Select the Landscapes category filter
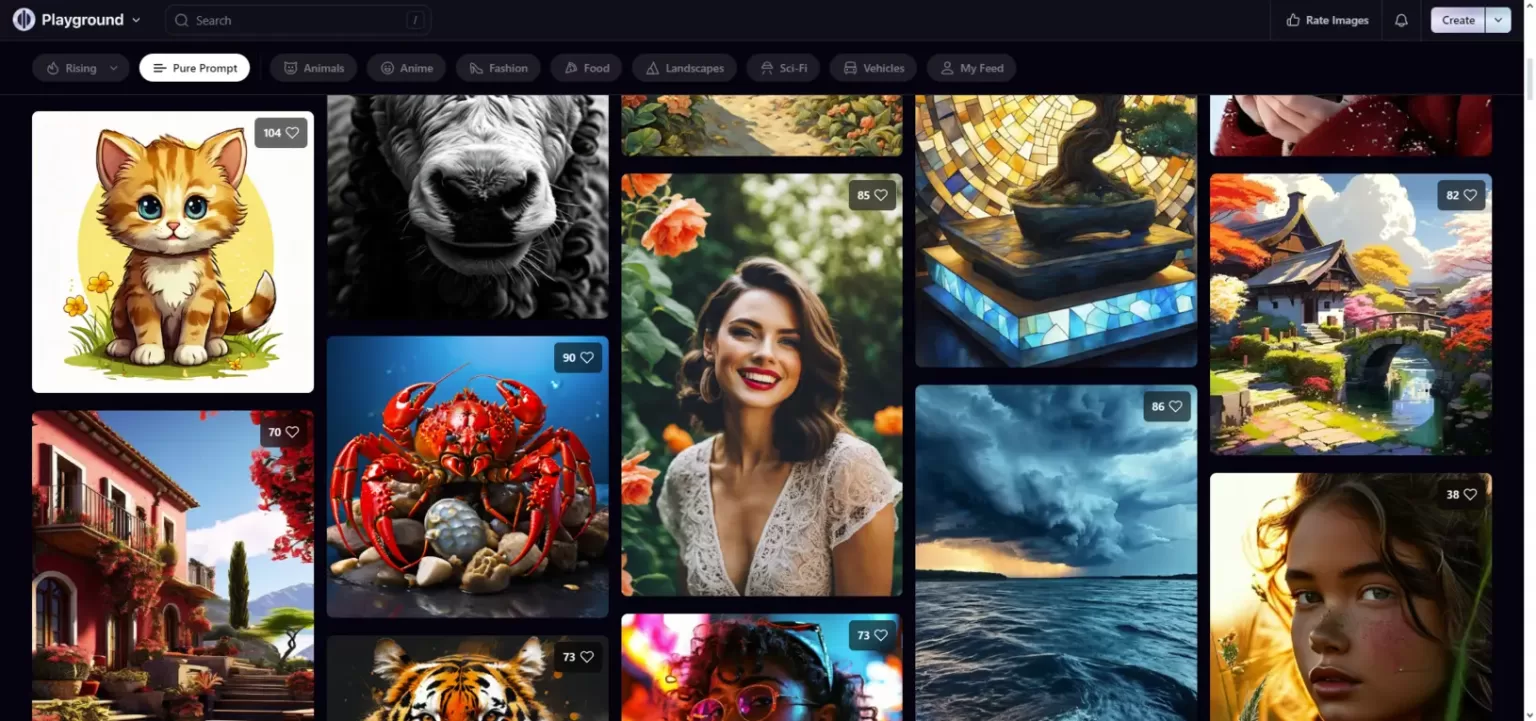Image resolution: width=1536 pixels, height=721 pixels. coord(684,68)
